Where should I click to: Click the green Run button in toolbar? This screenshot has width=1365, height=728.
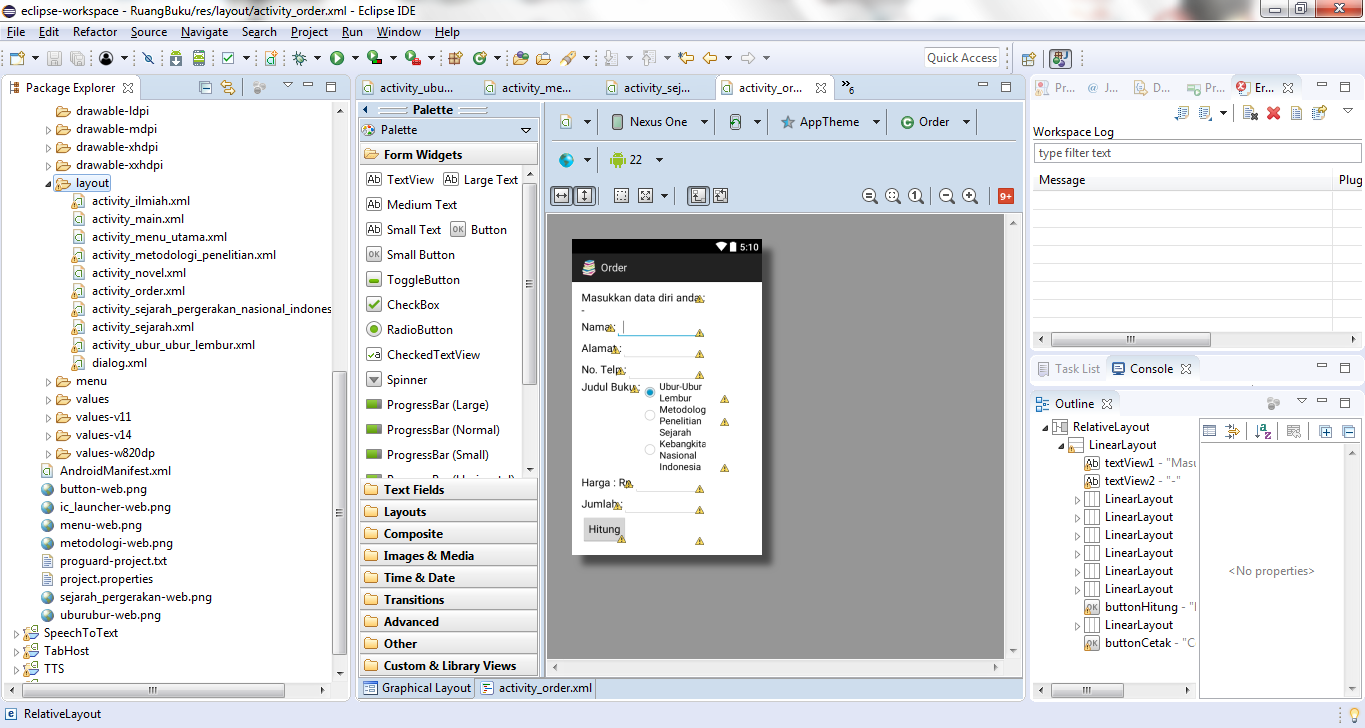pos(337,59)
